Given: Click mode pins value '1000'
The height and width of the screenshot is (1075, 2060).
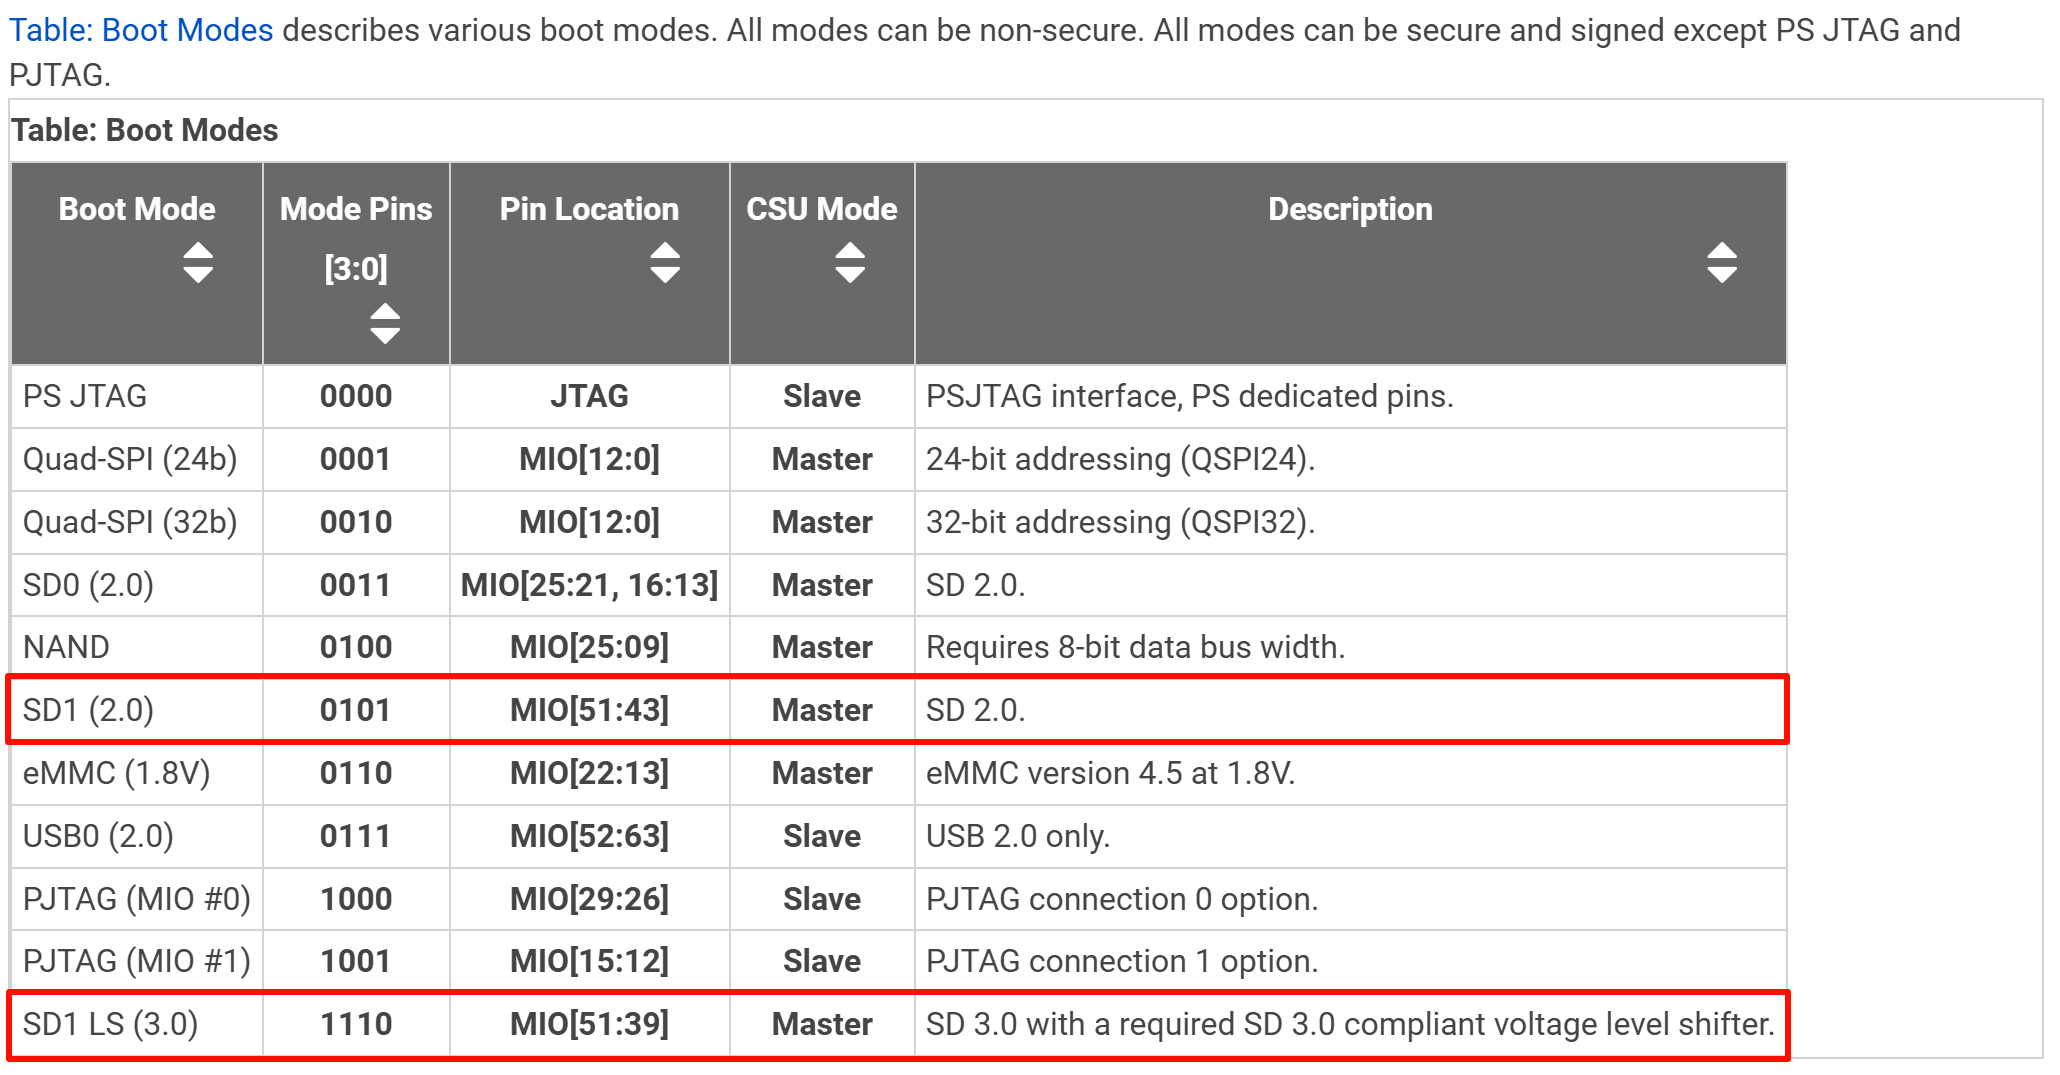Looking at the screenshot, I should point(356,899).
